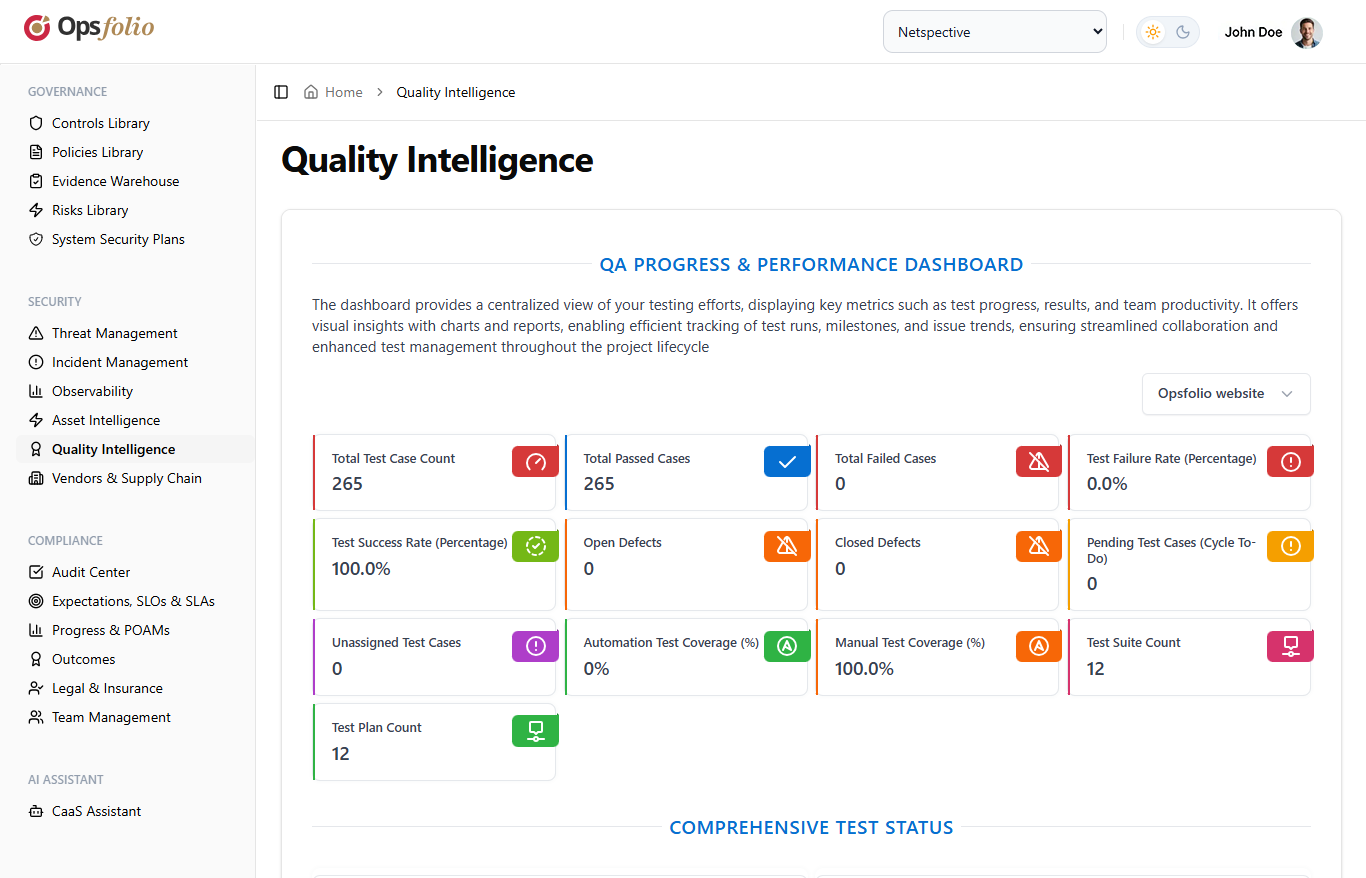1366x878 pixels.
Task: Click the document icon beside Policies Library
Action: (36, 152)
